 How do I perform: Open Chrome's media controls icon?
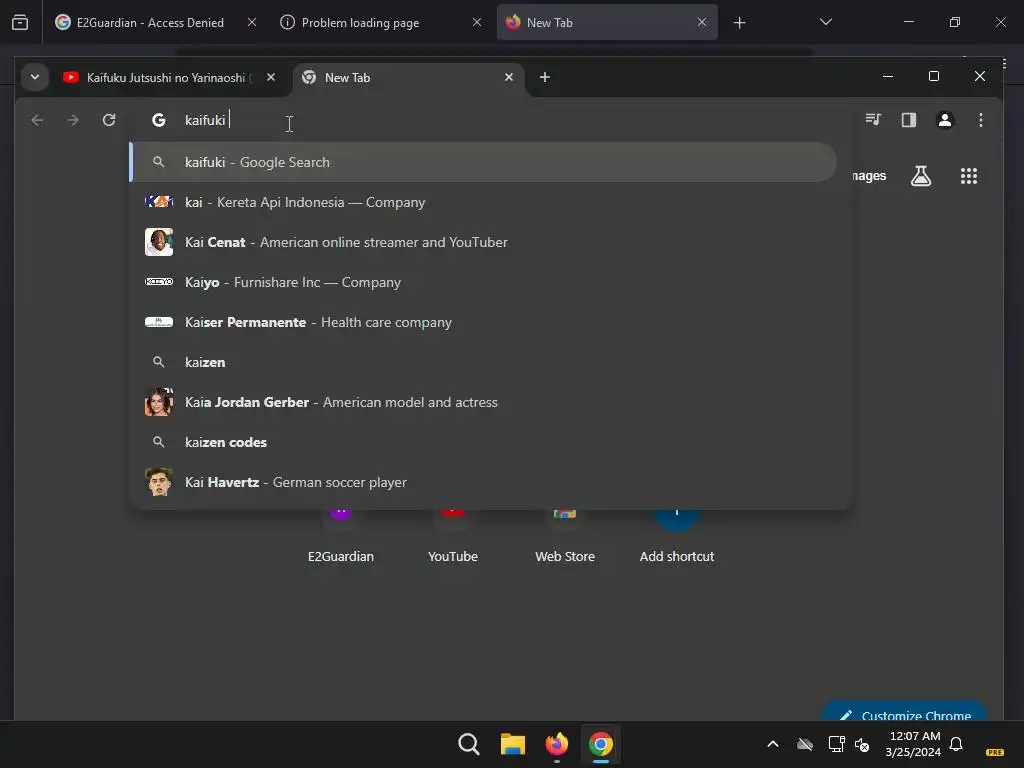click(873, 120)
